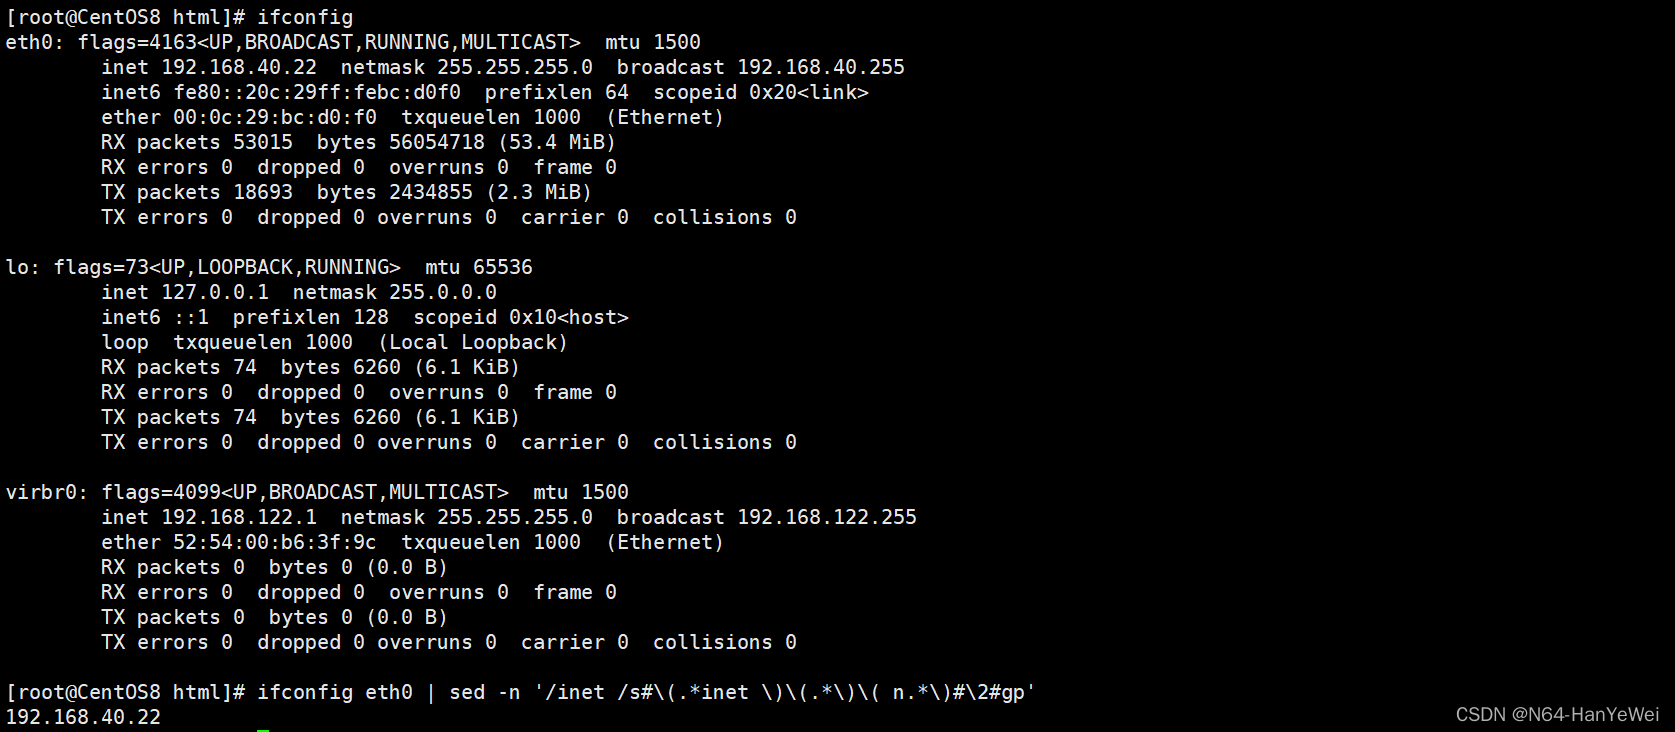Click the lo netmask 255.0.0.0
This screenshot has width=1675, height=732.
pos(443,292)
